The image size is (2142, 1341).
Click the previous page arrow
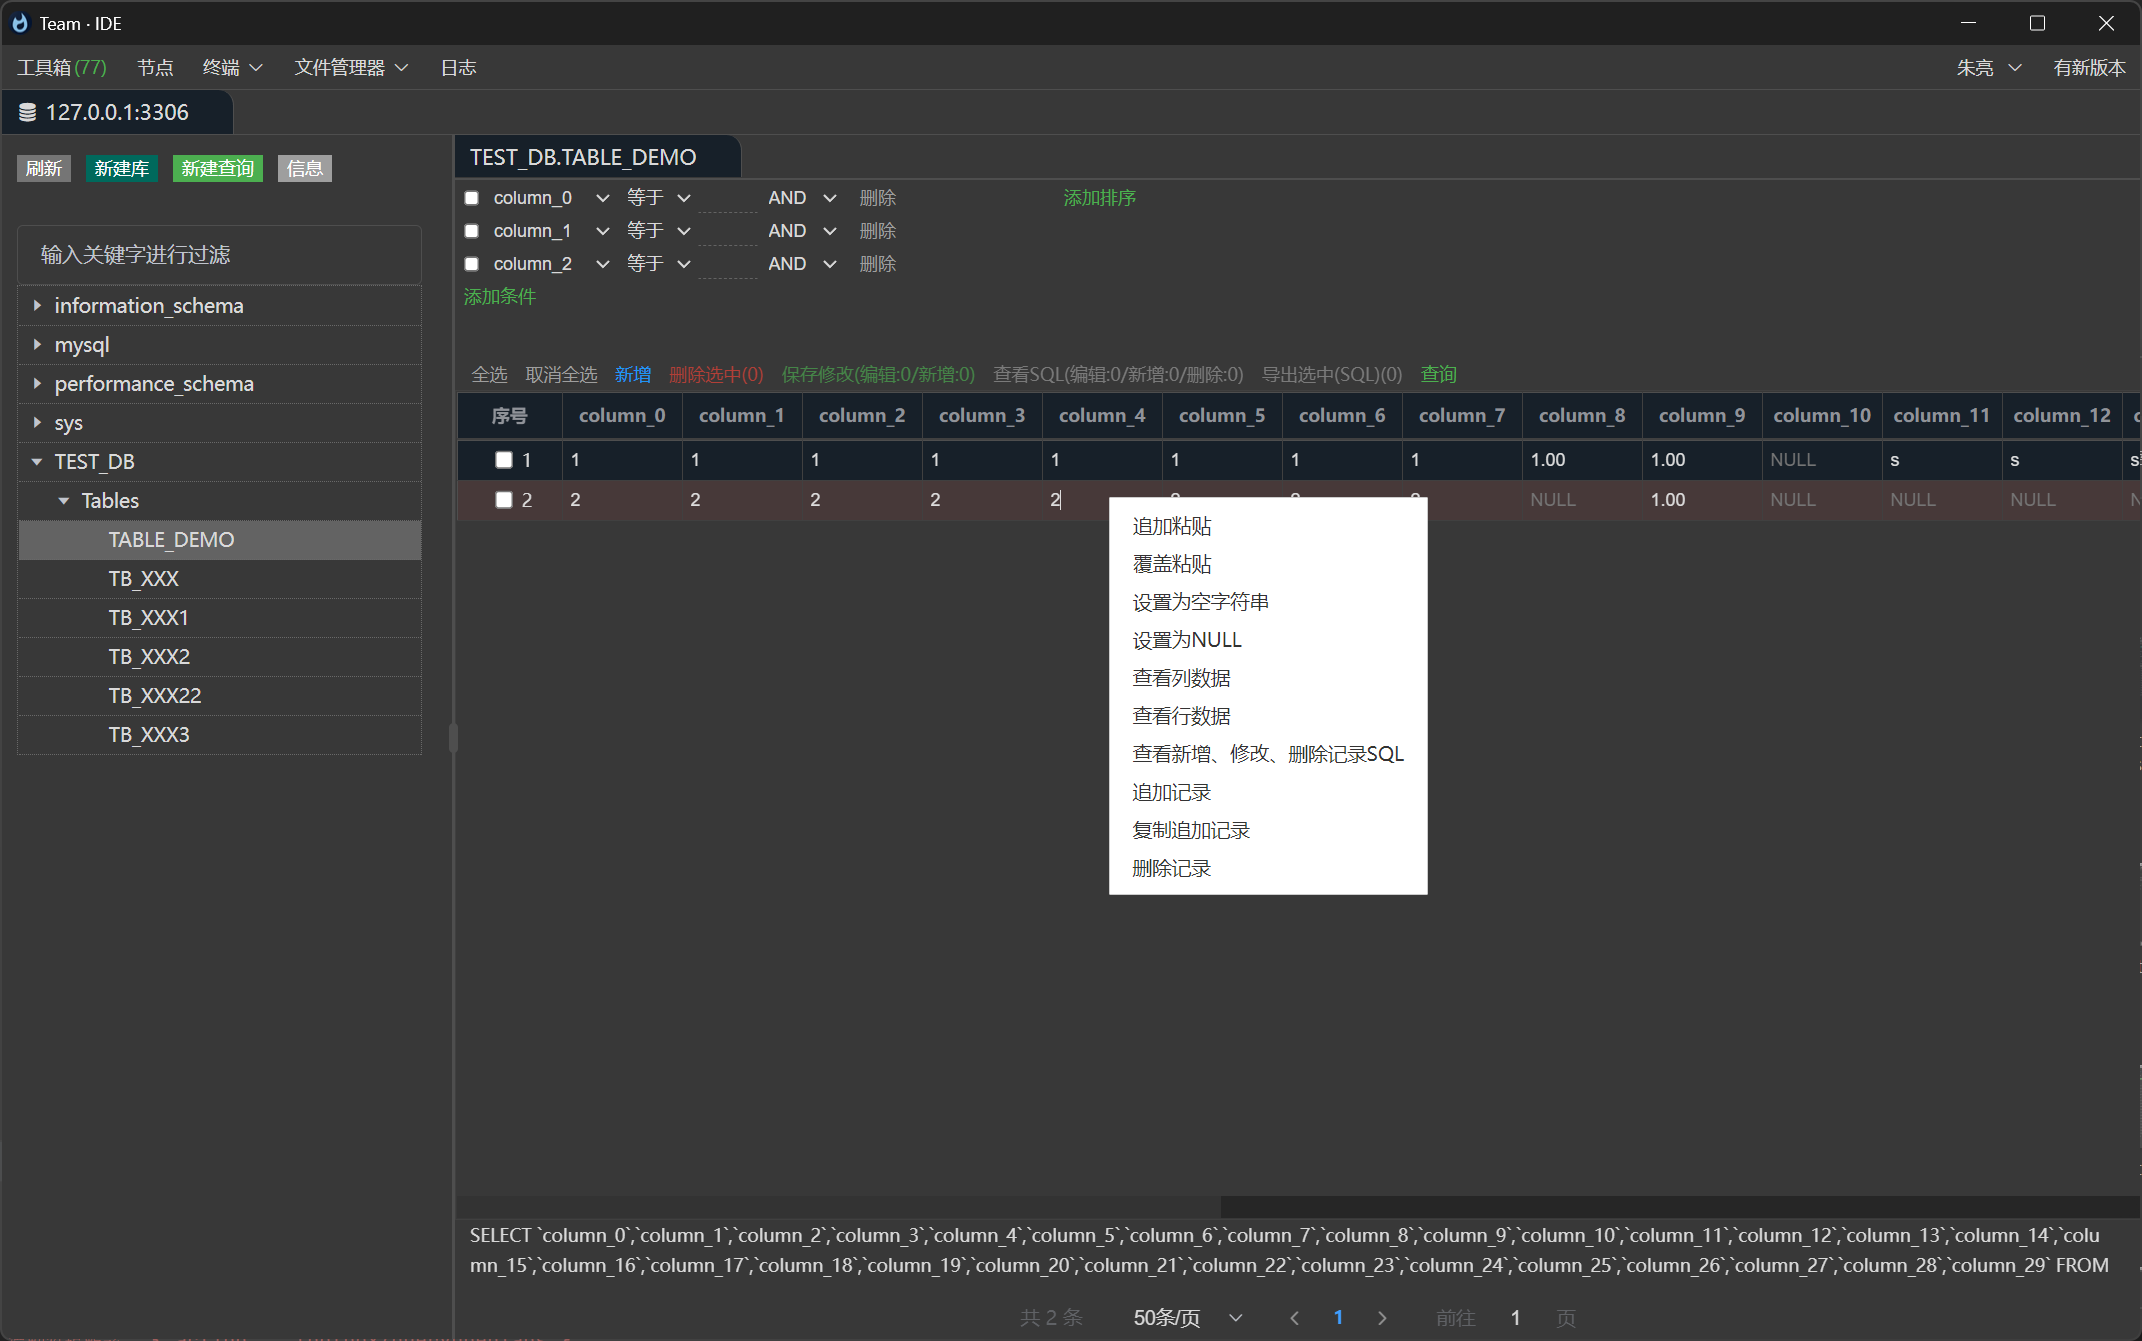[x=1294, y=1318]
